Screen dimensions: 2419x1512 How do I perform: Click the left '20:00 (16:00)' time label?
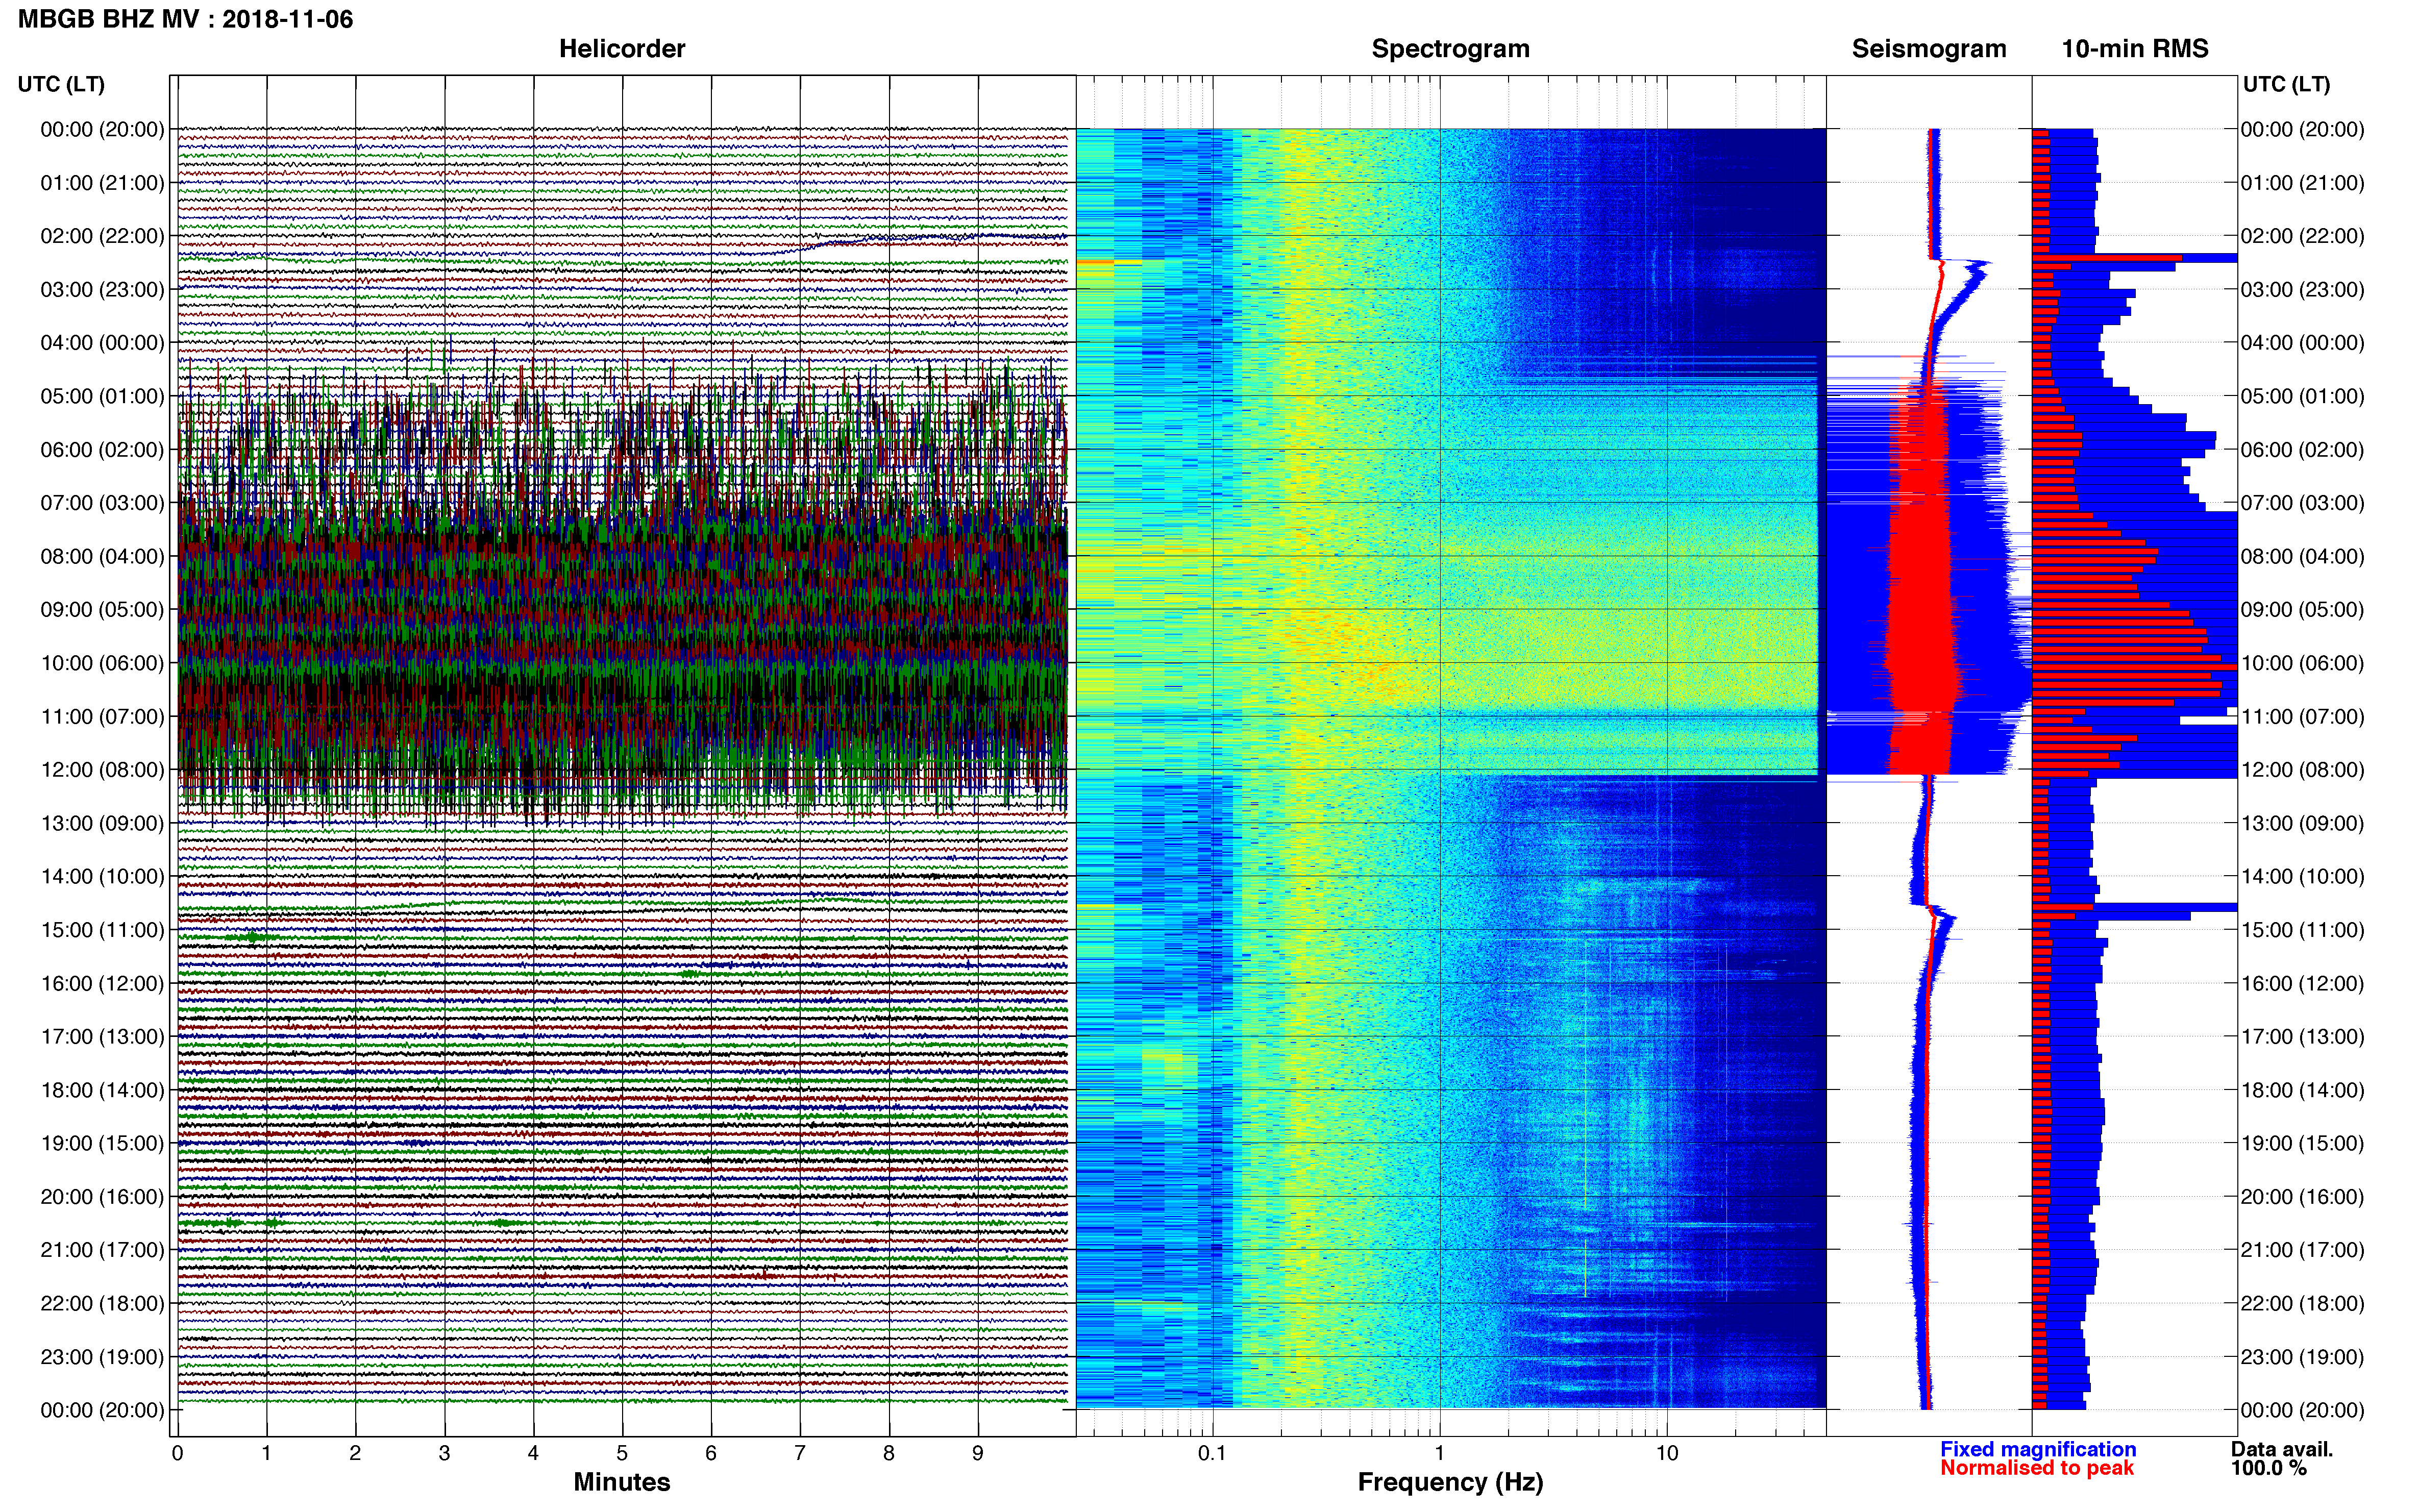click(102, 1197)
